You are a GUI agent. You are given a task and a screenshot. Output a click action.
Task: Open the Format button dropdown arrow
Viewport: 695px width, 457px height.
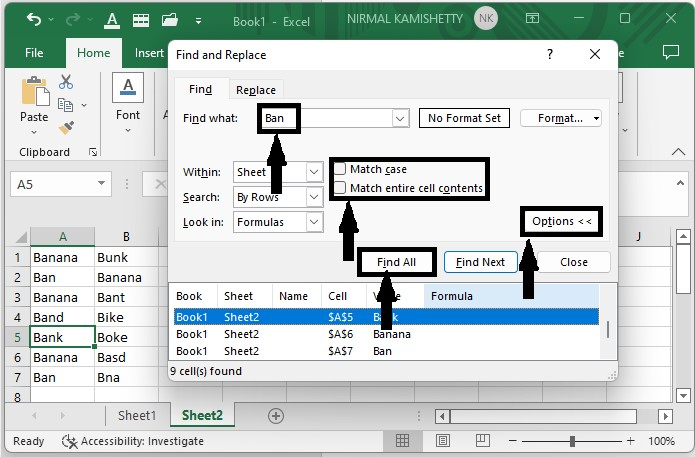tap(597, 118)
